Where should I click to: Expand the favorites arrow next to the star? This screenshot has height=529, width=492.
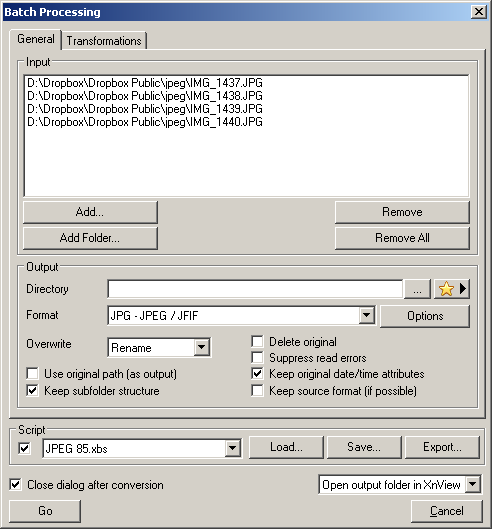coord(463,289)
